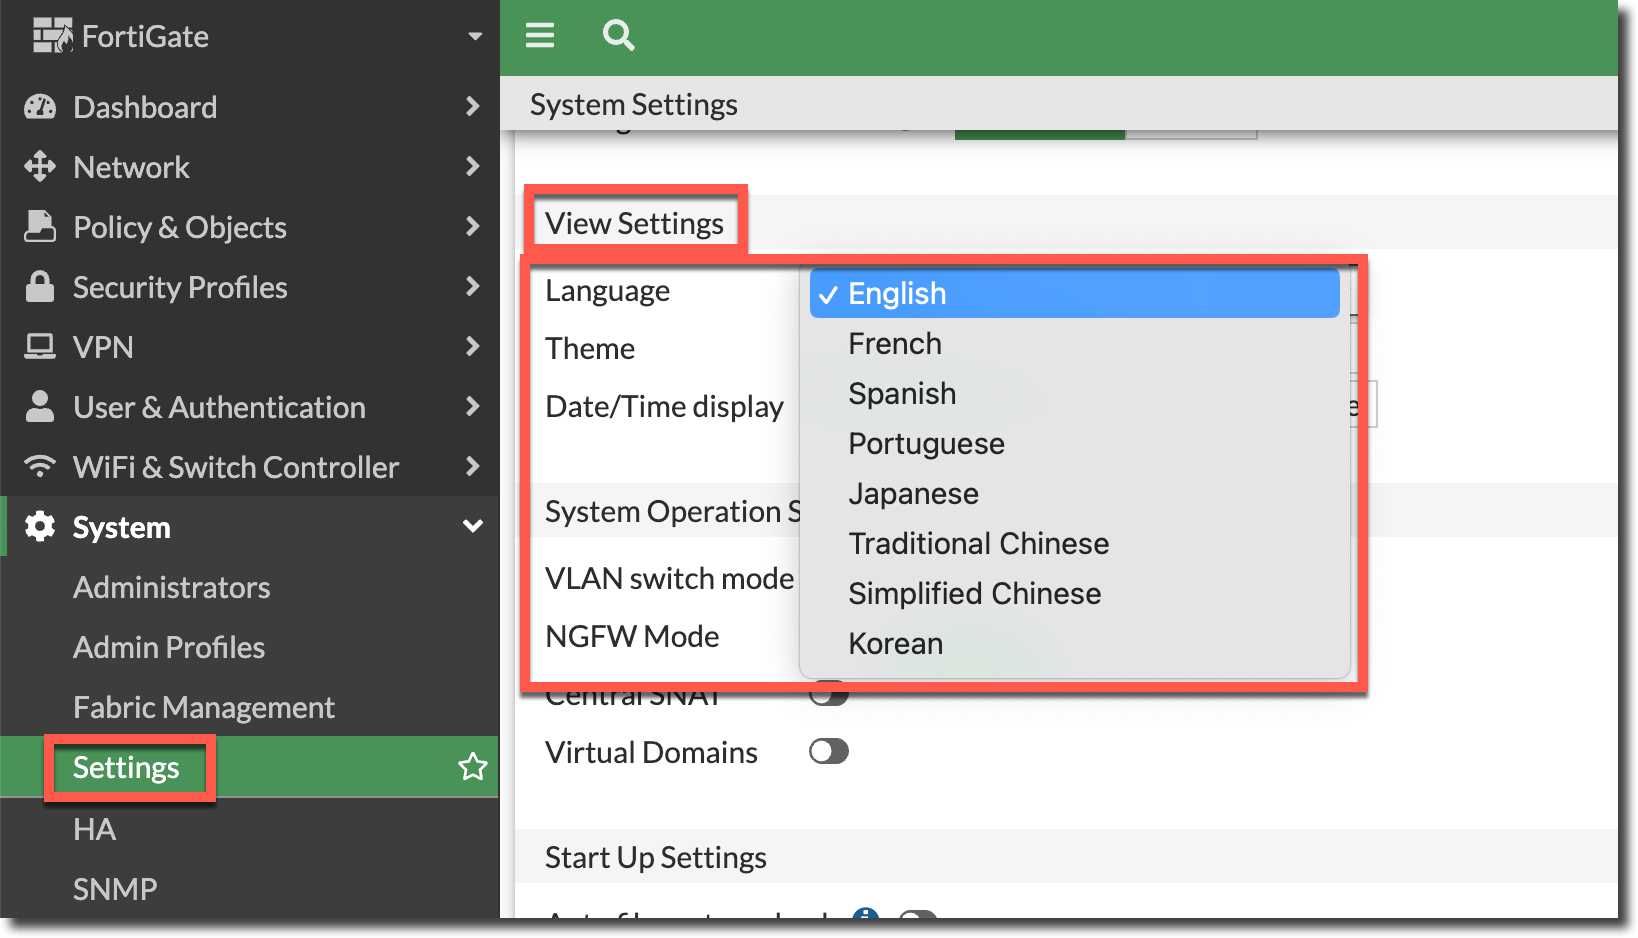Viewport: 1638px width, 938px height.
Task: Click the Dashboard gauge icon
Action: [40, 107]
